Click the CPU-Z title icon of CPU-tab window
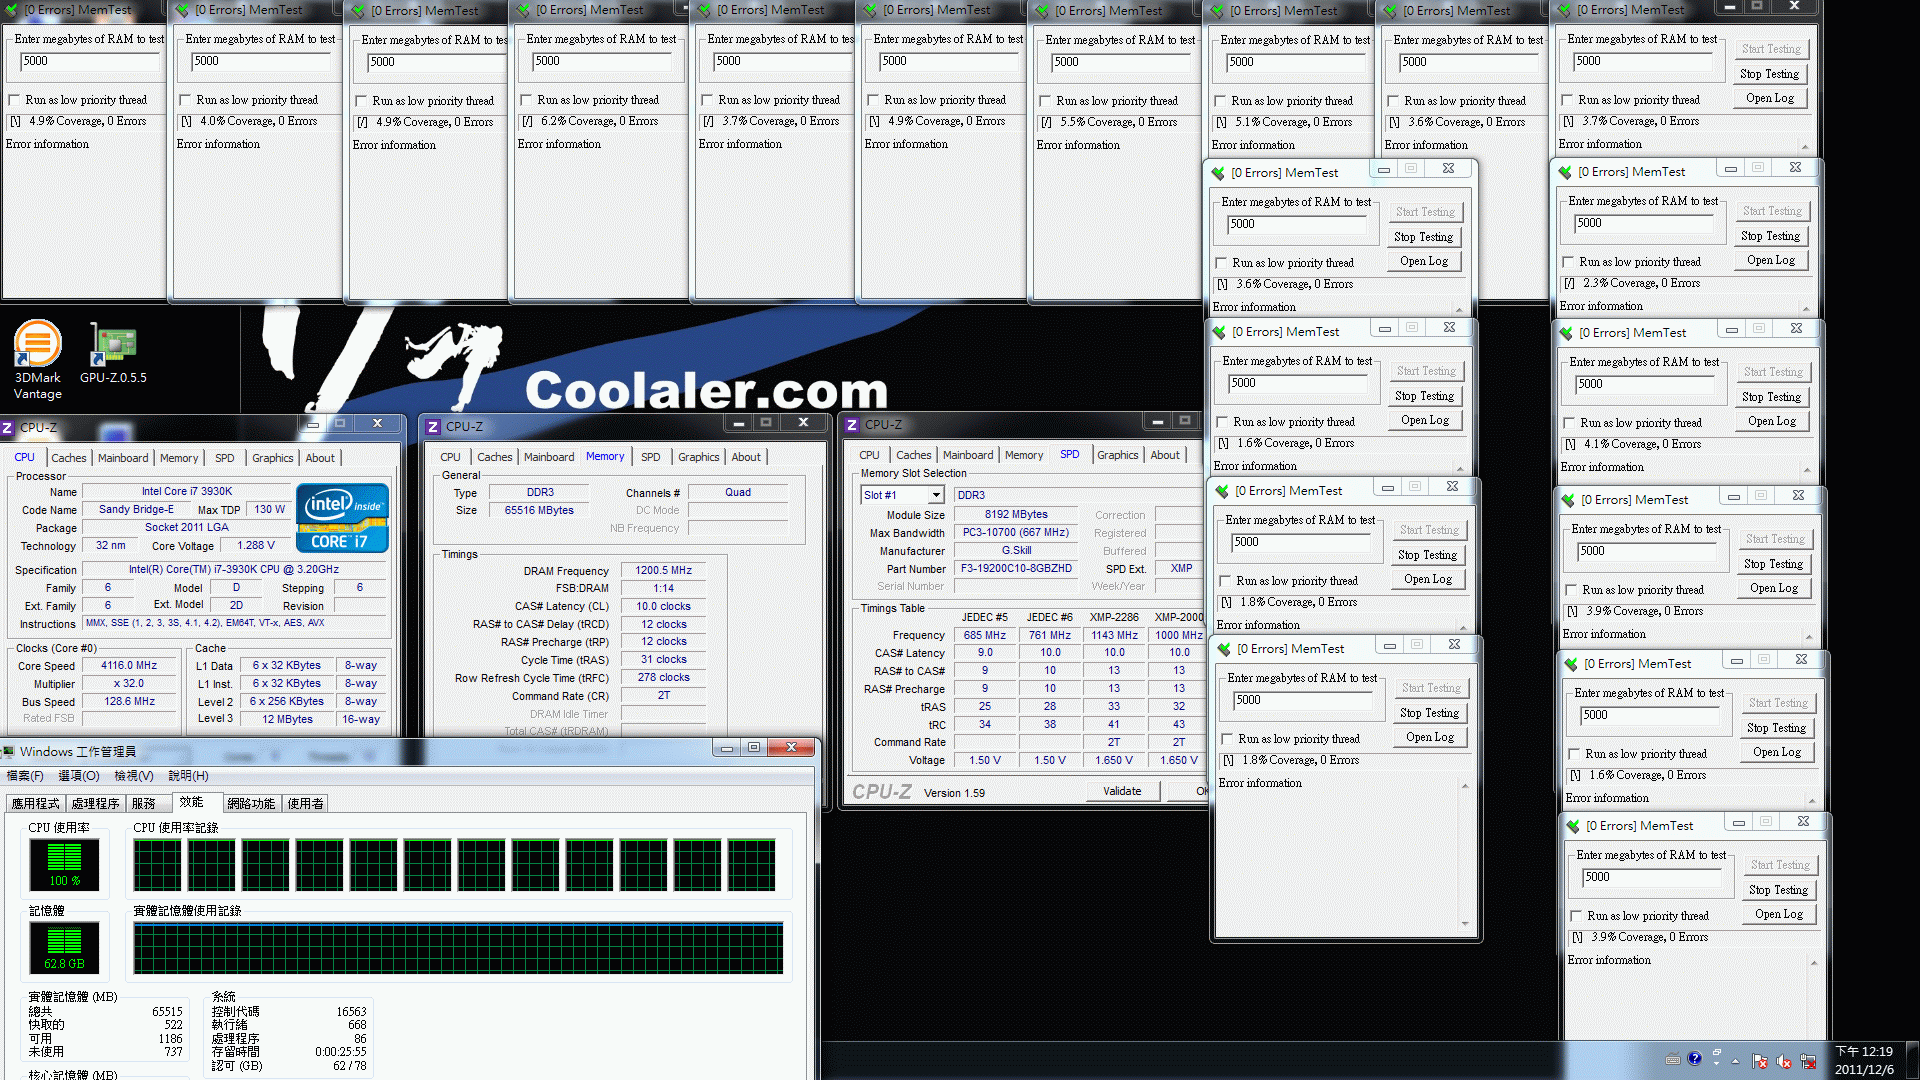This screenshot has width=1920, height=1080. pos(8,427)
